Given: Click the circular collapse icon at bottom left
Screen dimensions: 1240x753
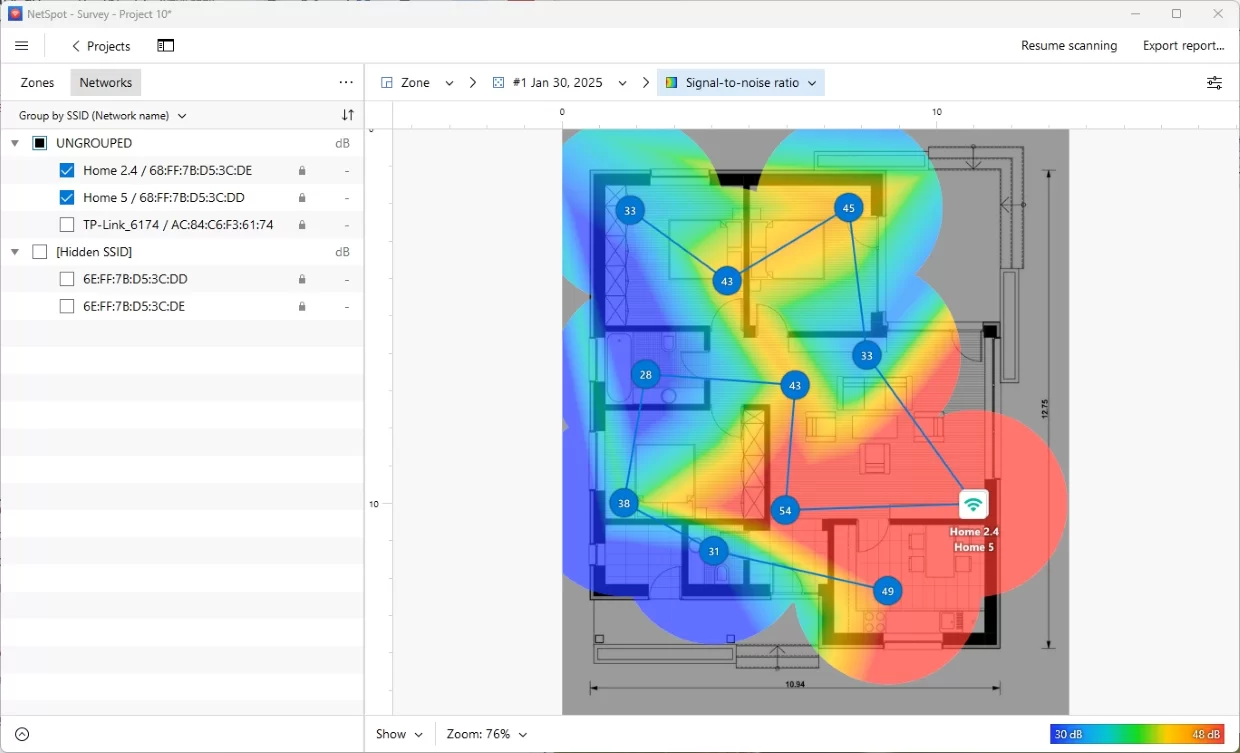Looking at the screenshot, I should point(22,734).
